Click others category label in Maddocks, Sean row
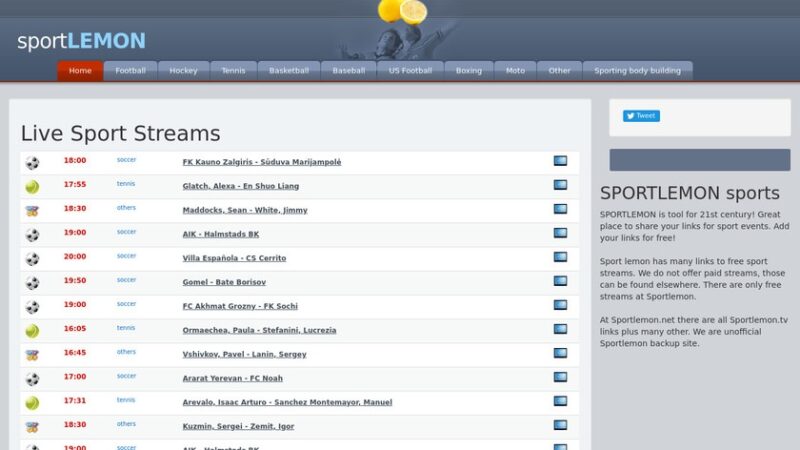 (x=126, y=208)
